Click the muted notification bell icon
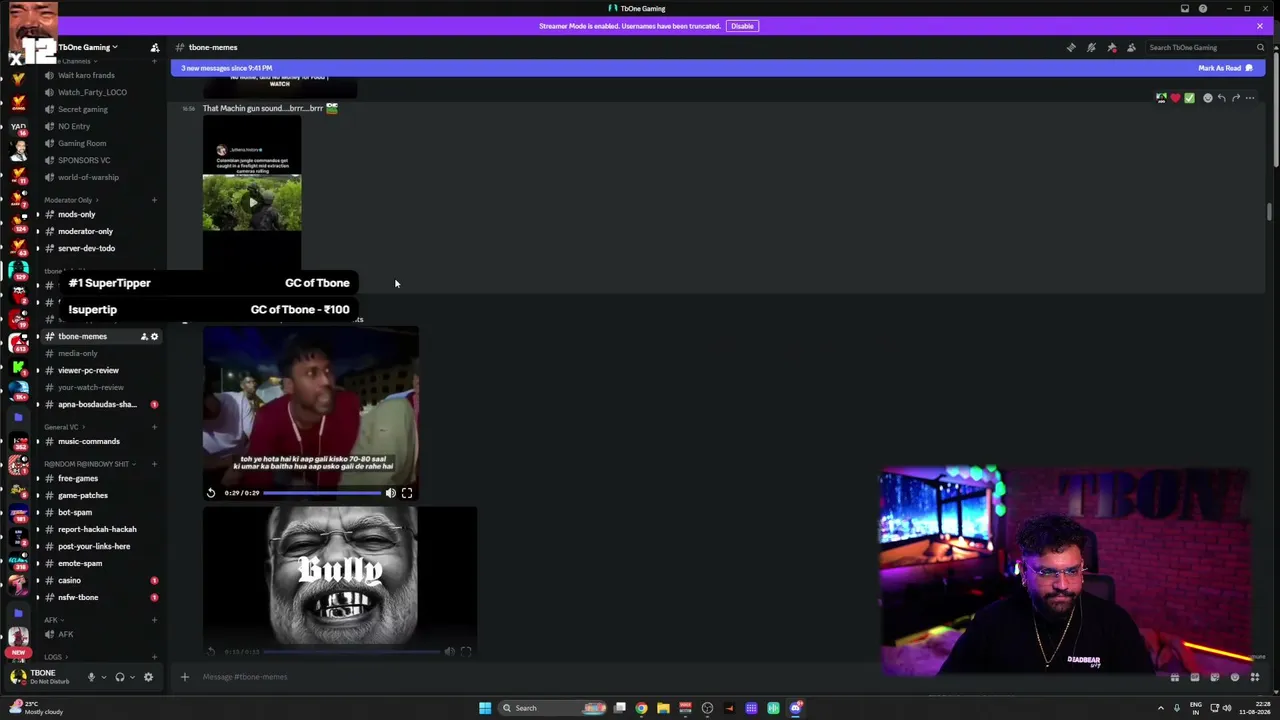Image resolution: width=1280 pixels, height=720 pixels. point(1091,47)
